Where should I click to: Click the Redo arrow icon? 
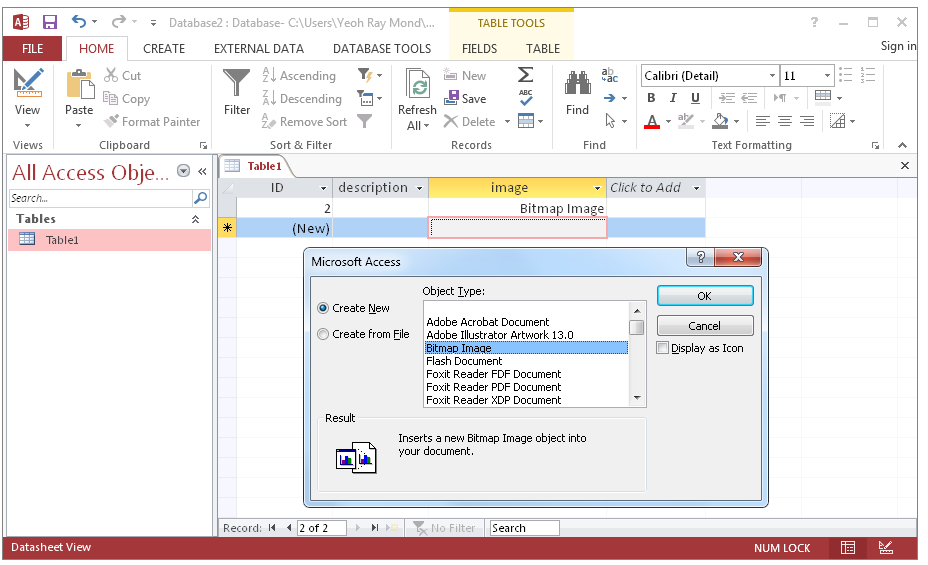[118, 22]
